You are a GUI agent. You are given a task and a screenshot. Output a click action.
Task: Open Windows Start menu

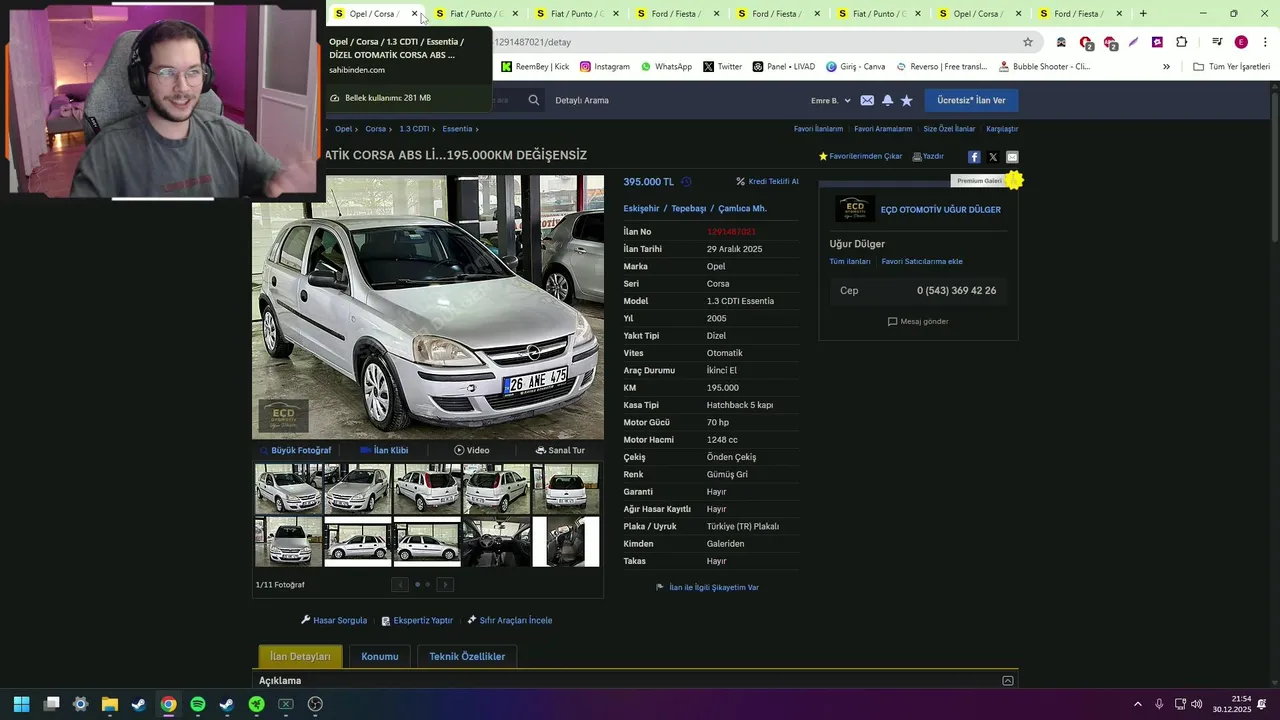click(22, 704)
